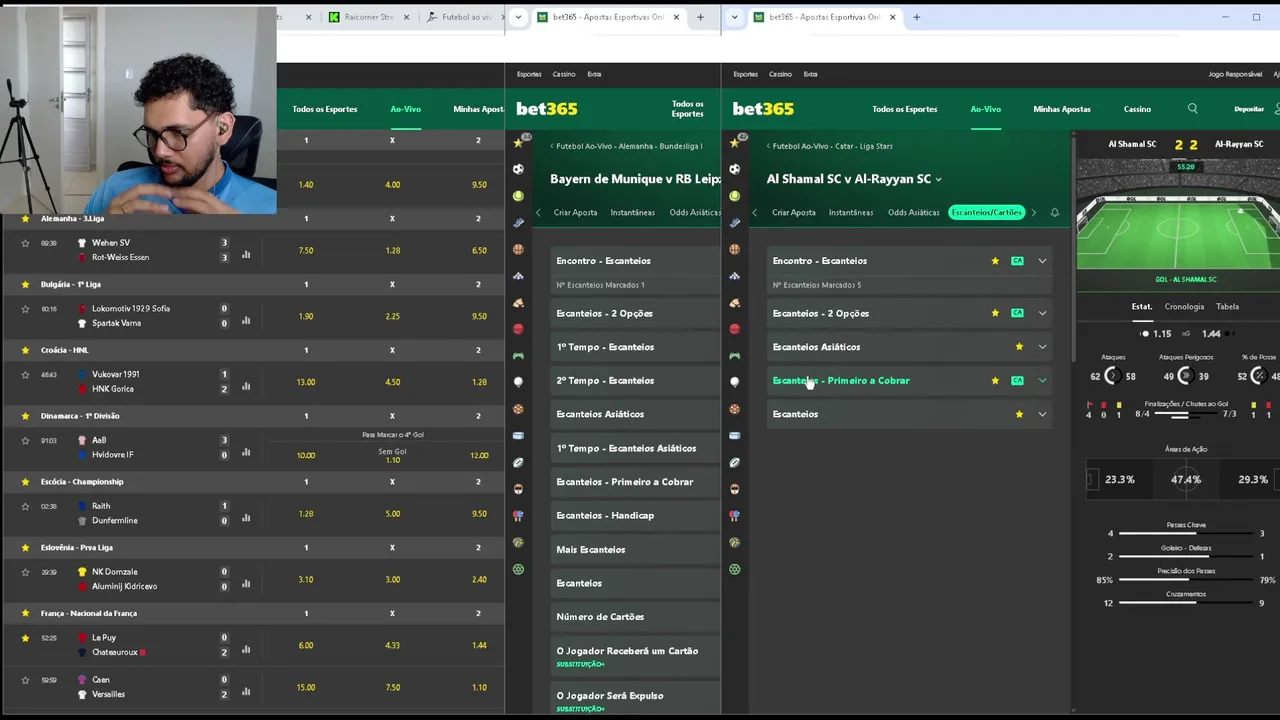
Task: Select Ao-Vivo menu in right window
Action: [x=985, y=109]
